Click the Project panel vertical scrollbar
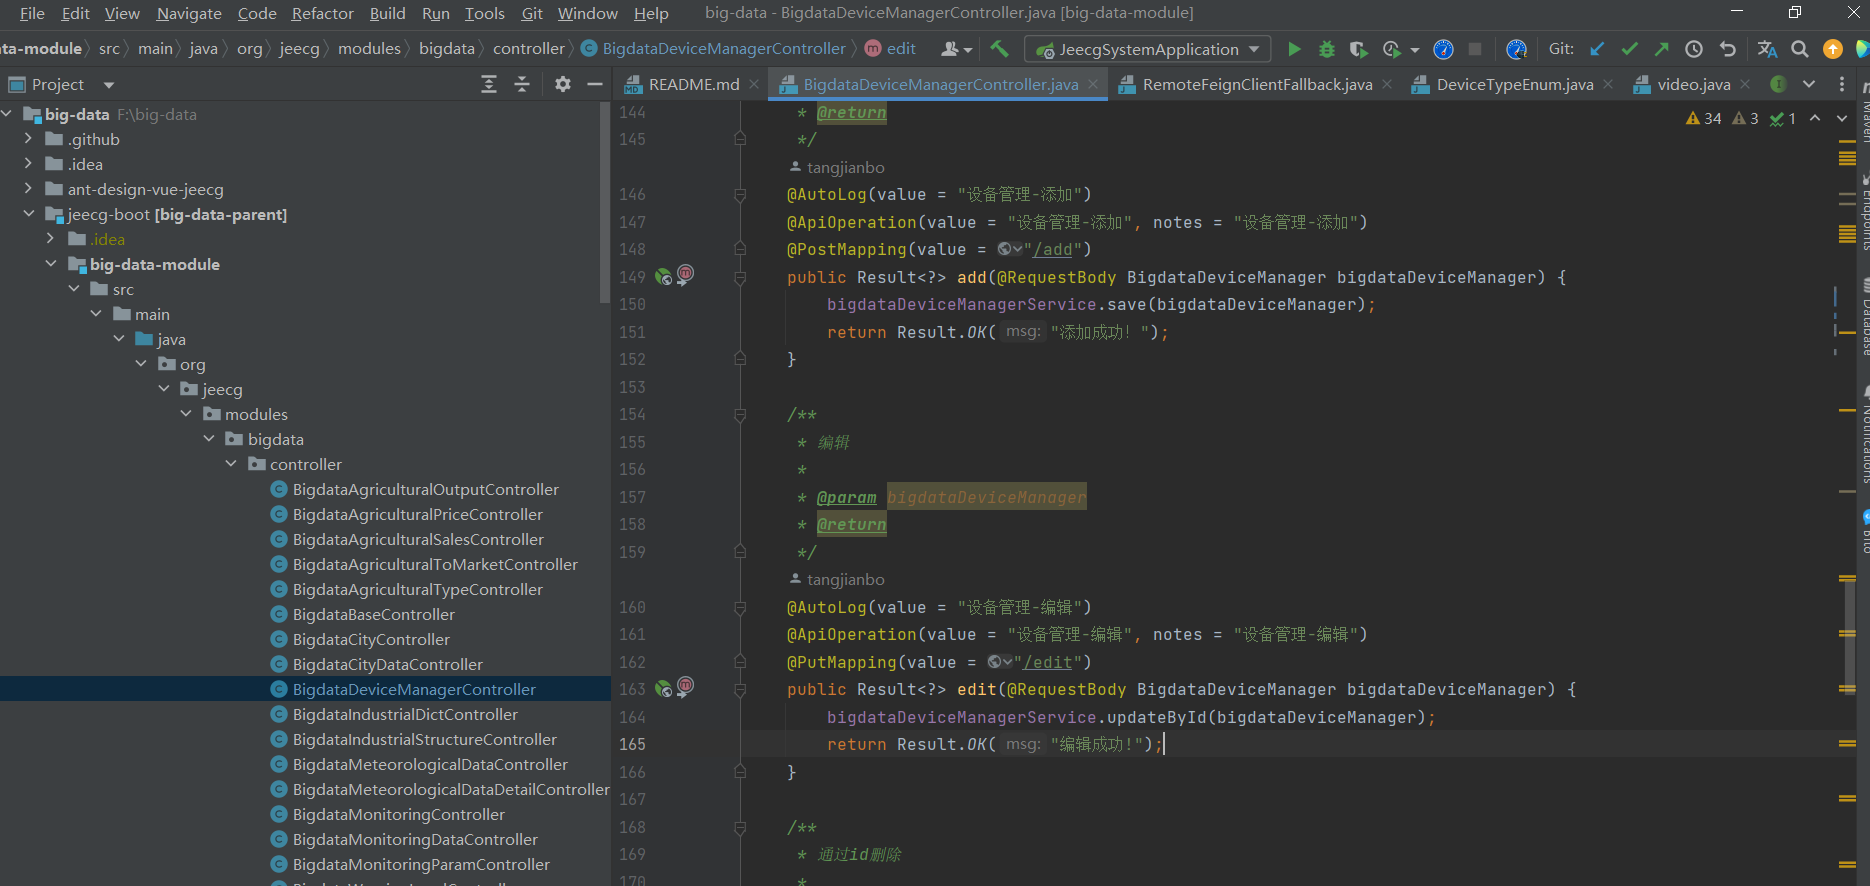1870x886 pixels. point(604,203)
